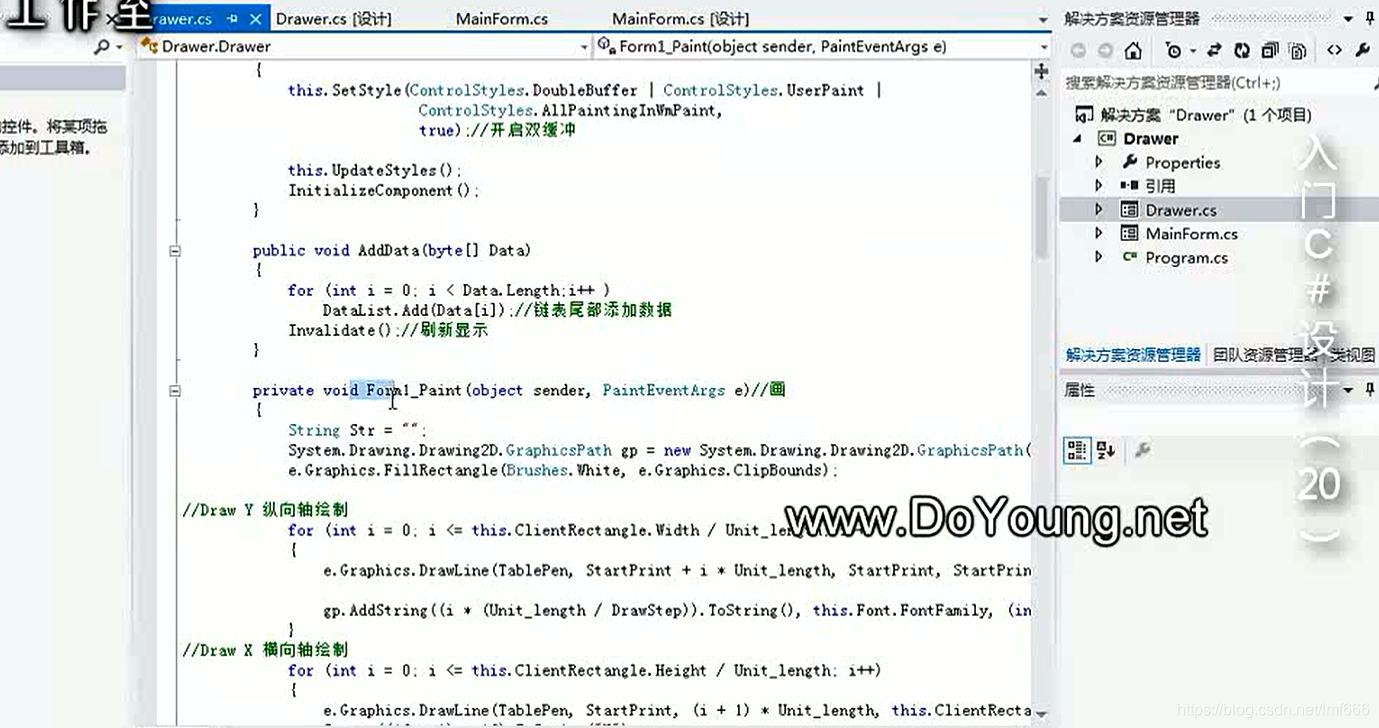
Task: Expand the Properties node
Action: pos(1099,162)
